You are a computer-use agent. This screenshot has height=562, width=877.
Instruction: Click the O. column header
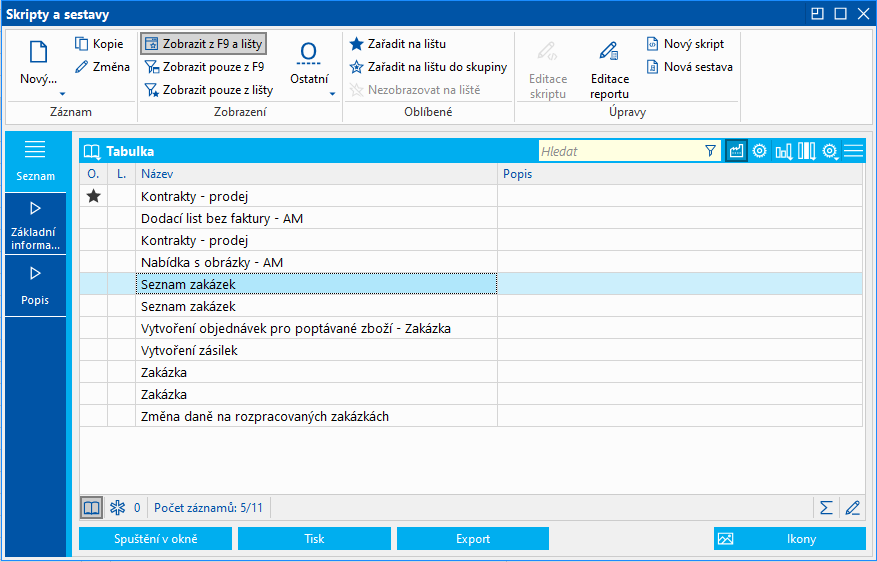(x=93, y=174)
